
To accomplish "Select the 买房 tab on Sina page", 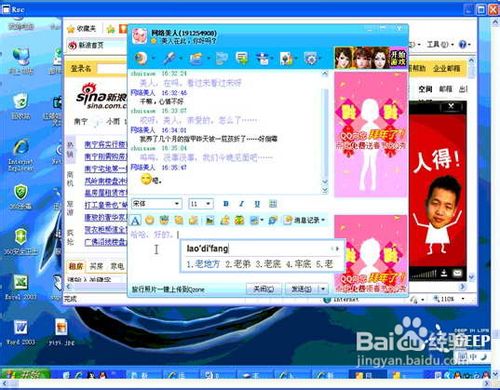I will [96, 266].
